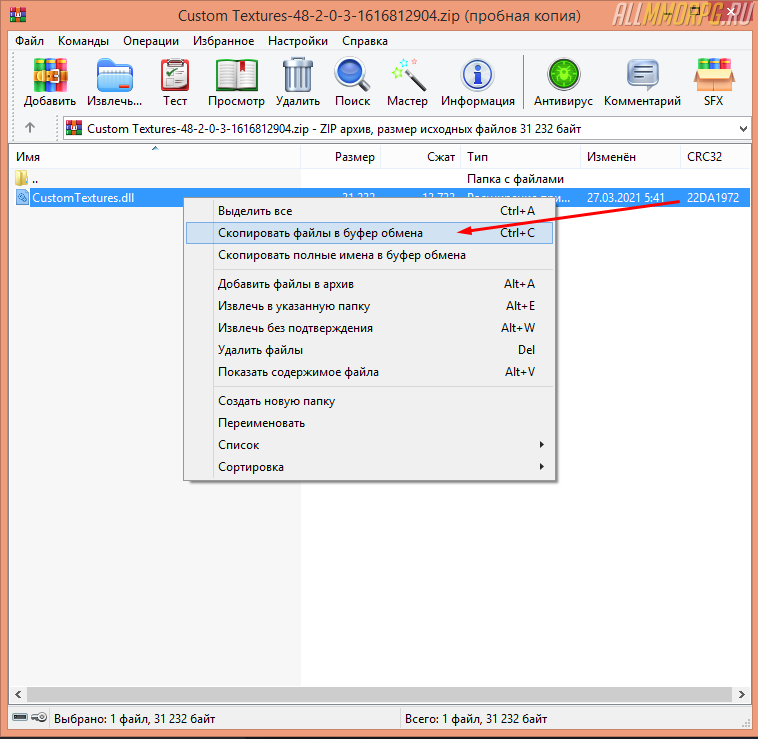
Task: Open the Поиск magnifier tool
Action: (x=352, y=75)
